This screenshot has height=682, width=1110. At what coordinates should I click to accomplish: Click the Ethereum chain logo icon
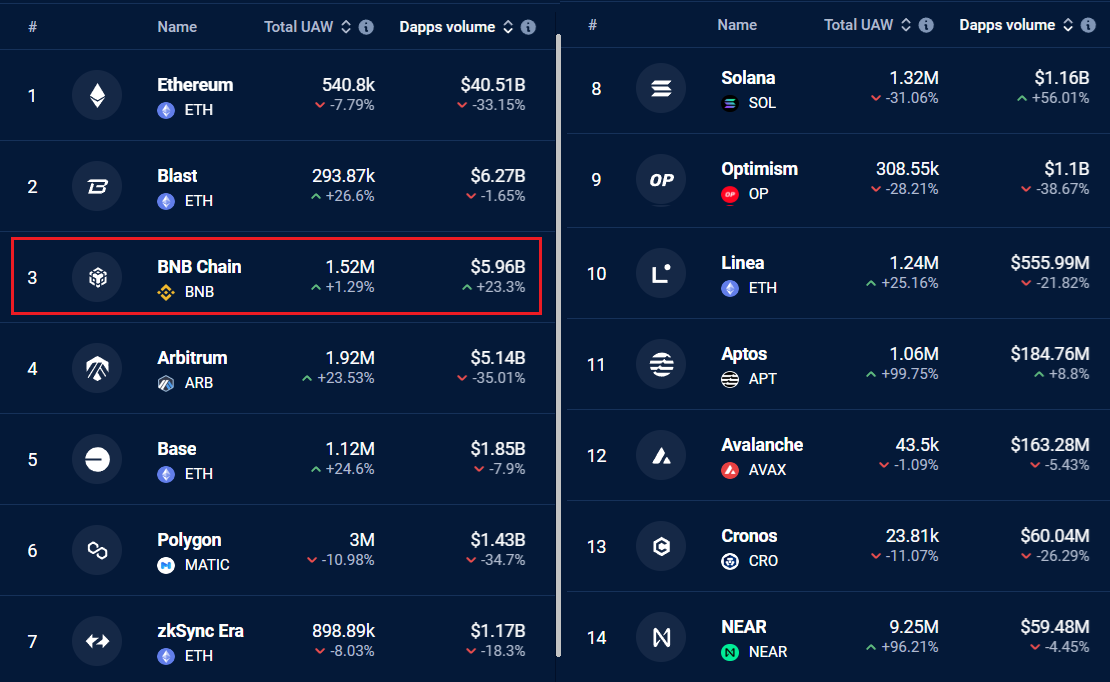click(x=97, y=96)
